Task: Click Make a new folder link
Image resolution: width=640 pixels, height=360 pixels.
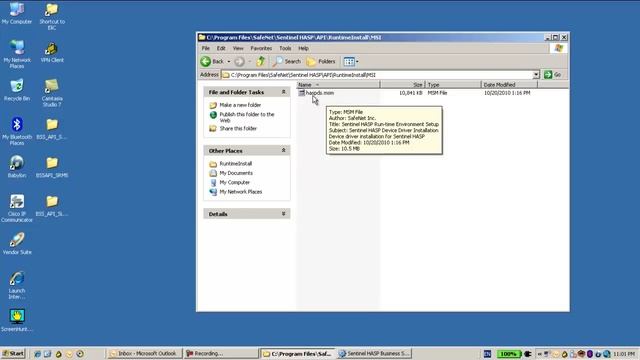Action: tap(240, 105)
